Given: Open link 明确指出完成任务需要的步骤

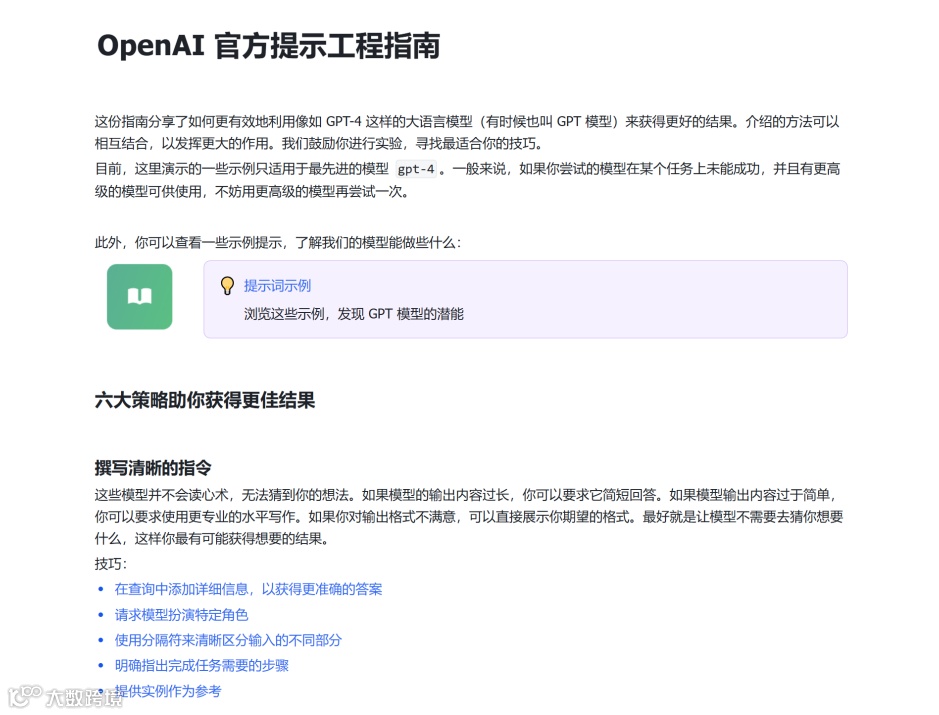Looking at the screenshot, I should [202, 665].
